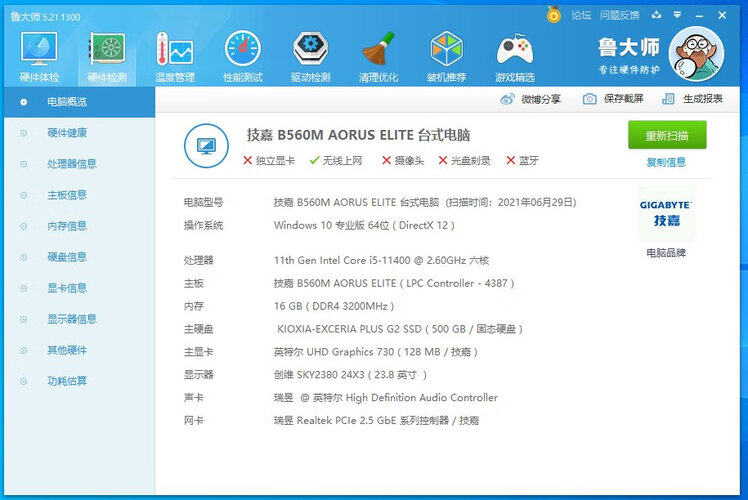The image size is (748, 500).
Task: Click the UHD Graphics 730 value
Action: (375, 352)
